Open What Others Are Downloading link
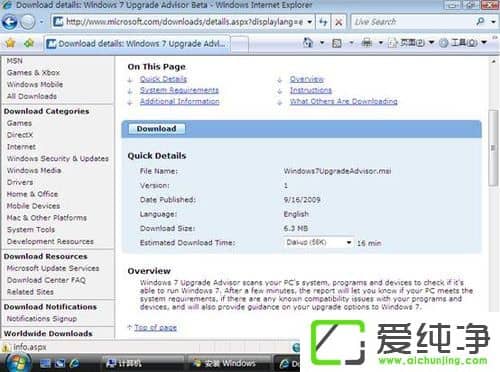Screen dimensions: 500x372 pyautogui.click(x=344, y=102)
